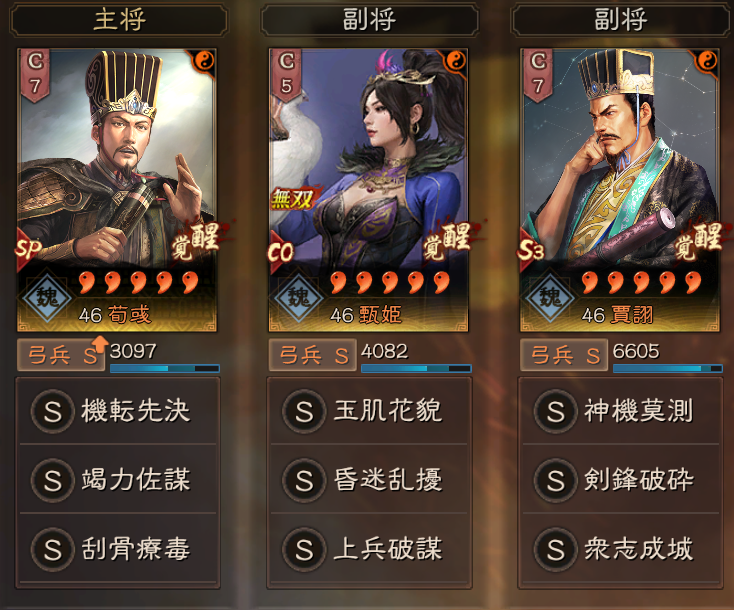Click the 衆志成城 skill slot
This screenshot has width=734, height=610.
621,549
